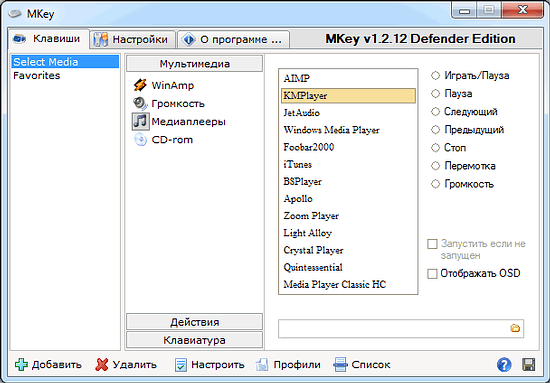This screenshot has width=550, height=383.
Task: Expand the Клавиатура section header
Action: pos(194,340)
